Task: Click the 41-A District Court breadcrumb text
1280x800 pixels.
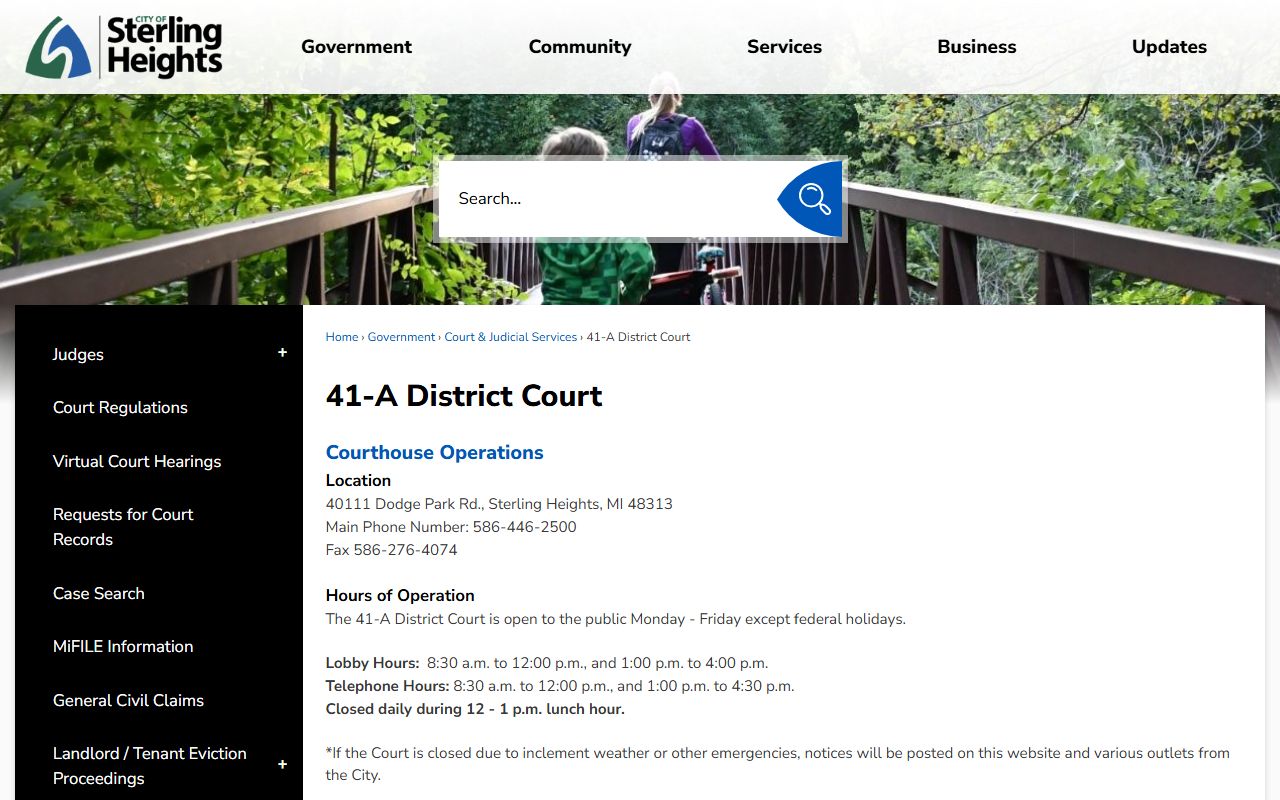Action: [x=638, y=337]
